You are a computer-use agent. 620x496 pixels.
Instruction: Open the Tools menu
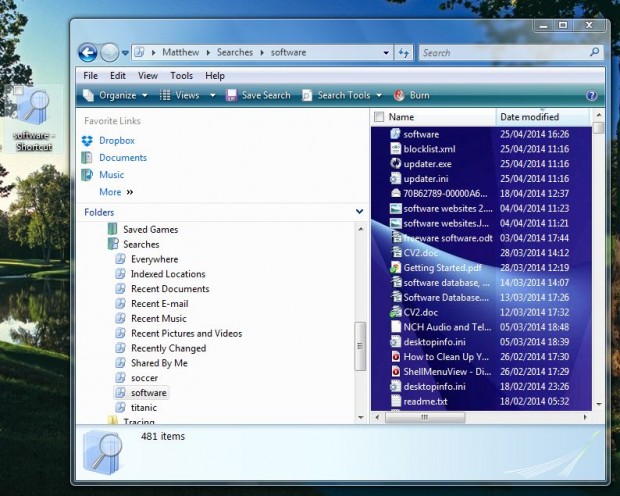[181, 76]
